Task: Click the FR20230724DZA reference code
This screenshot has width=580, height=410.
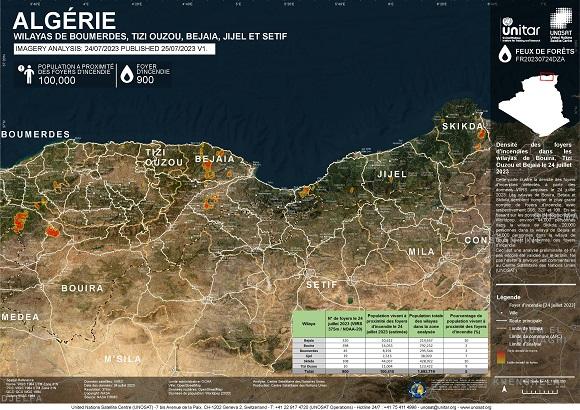Action: point(540,59)
